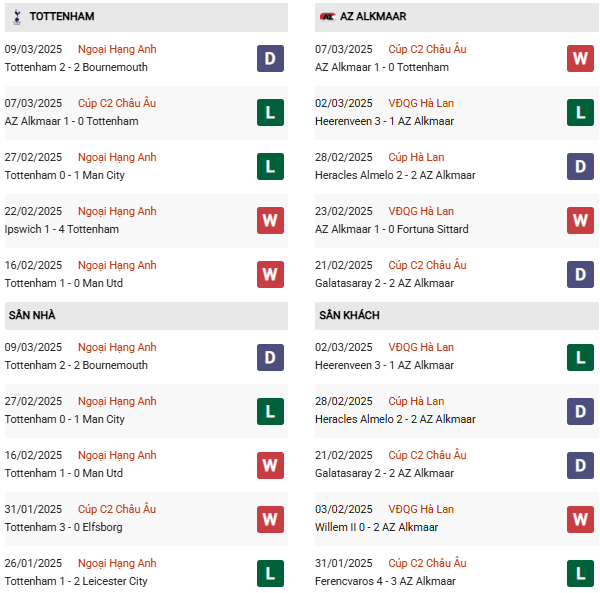
Task: Click the TOTTENHAM team header title
Action: (62, 17)
